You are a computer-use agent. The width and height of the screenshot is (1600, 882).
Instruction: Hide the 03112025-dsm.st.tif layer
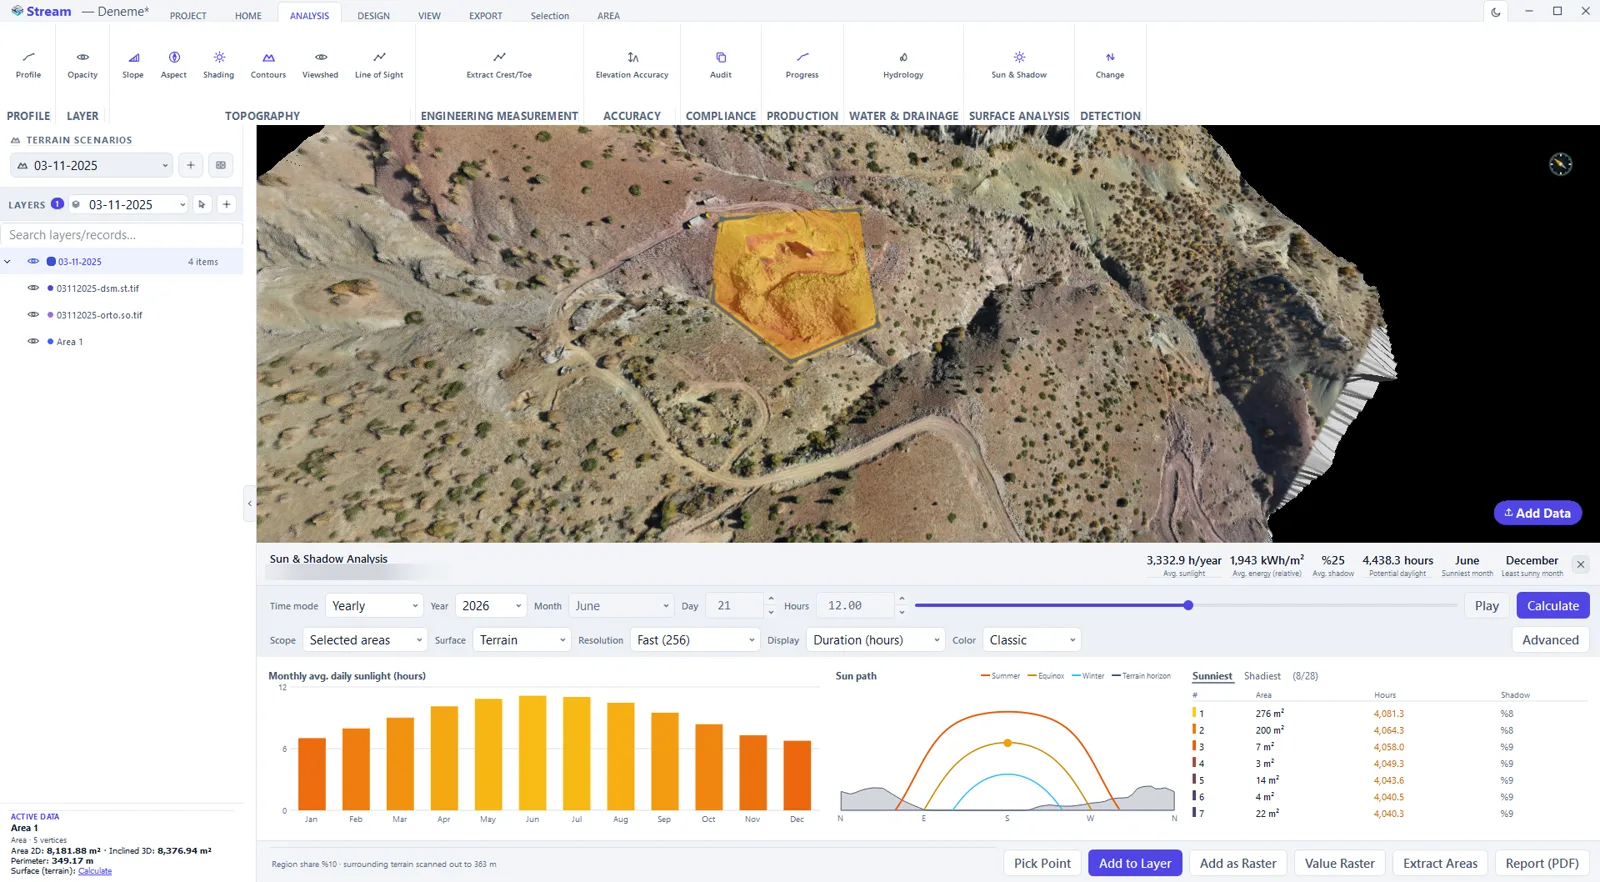pos(33,288)
